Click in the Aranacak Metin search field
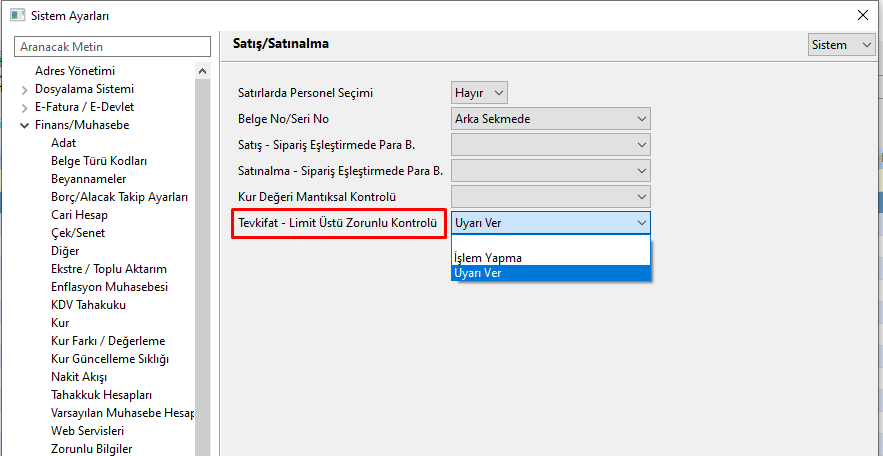Screen dimensions: 883x456 [x=112, y=47]
